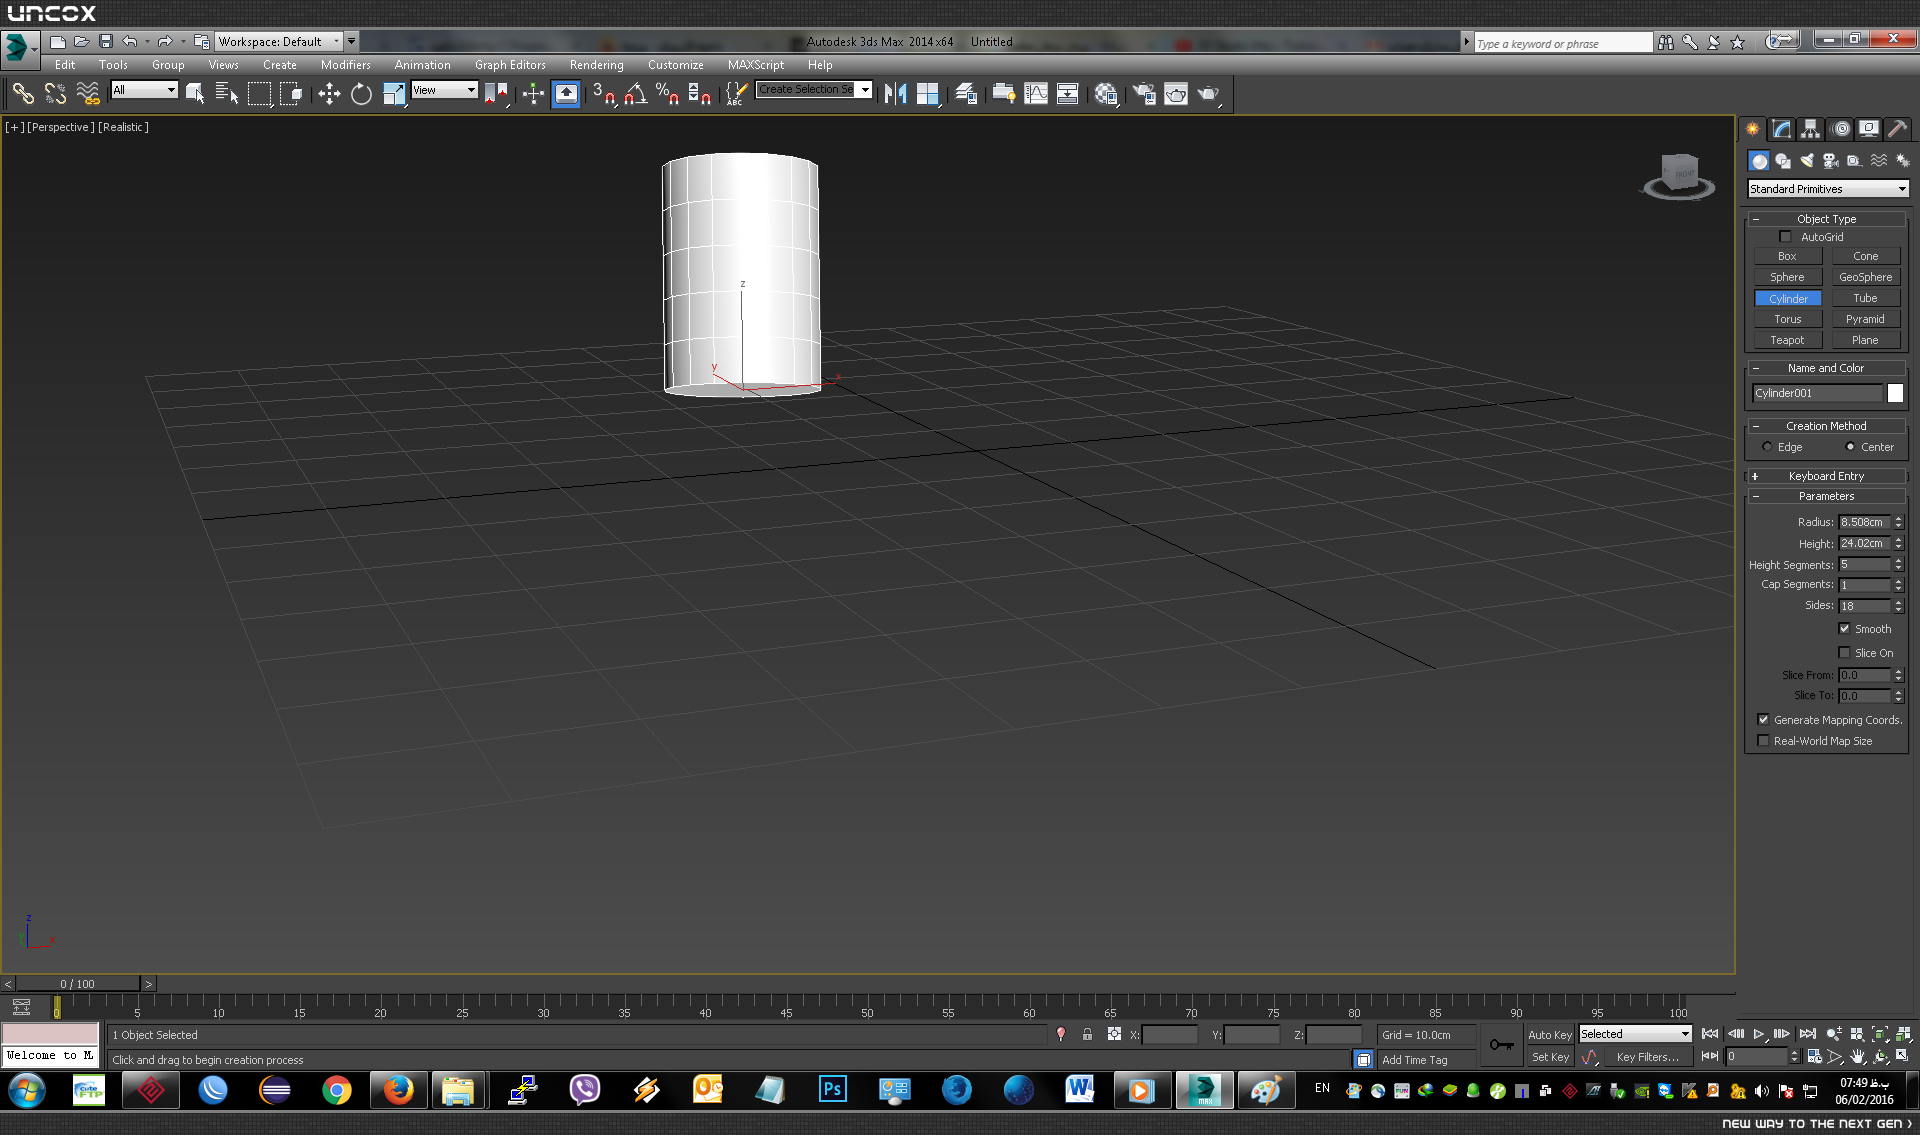Collapse the Object Type rollout

tap(1826, 219)
